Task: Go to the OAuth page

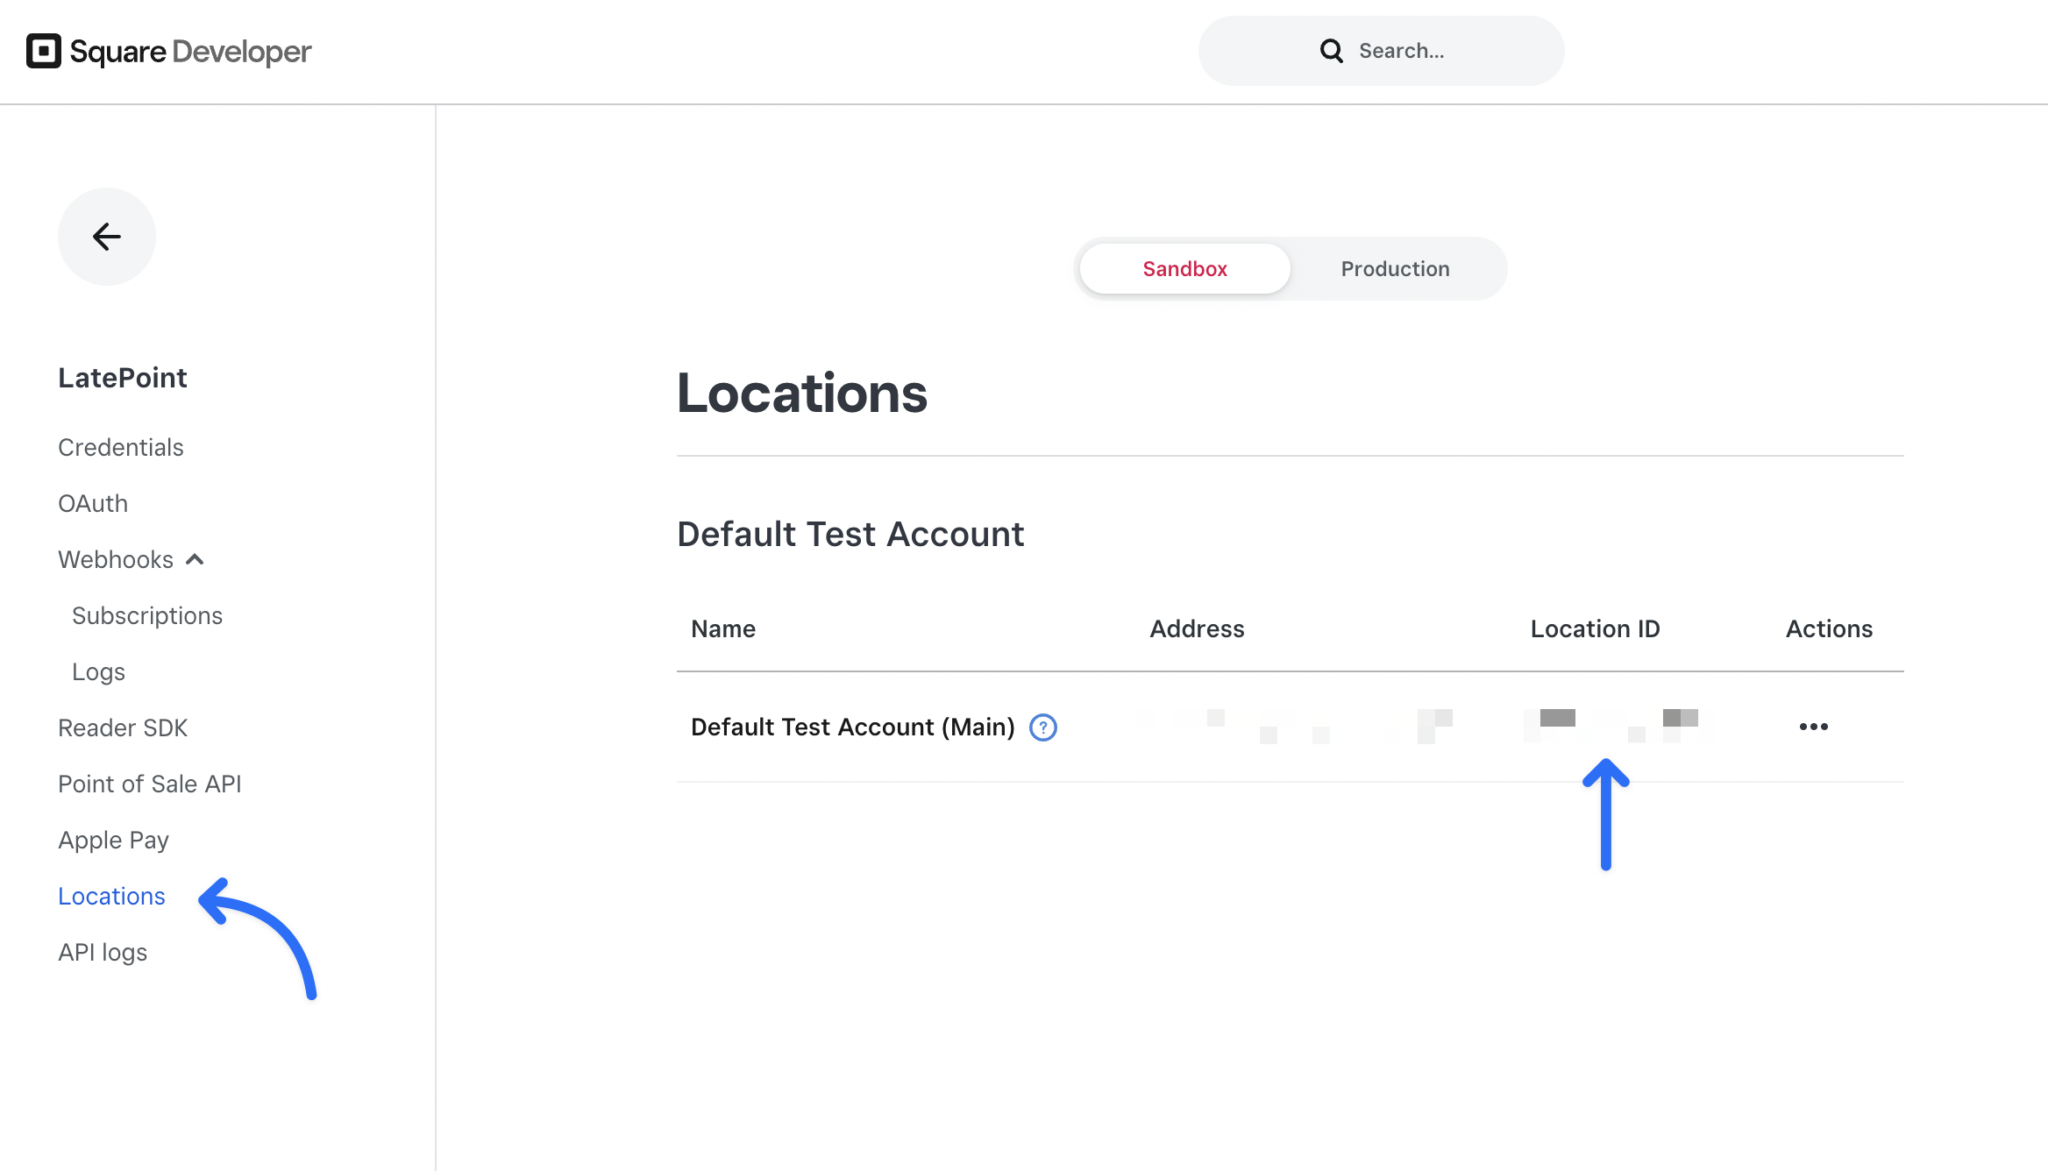Action: (93, 503)
